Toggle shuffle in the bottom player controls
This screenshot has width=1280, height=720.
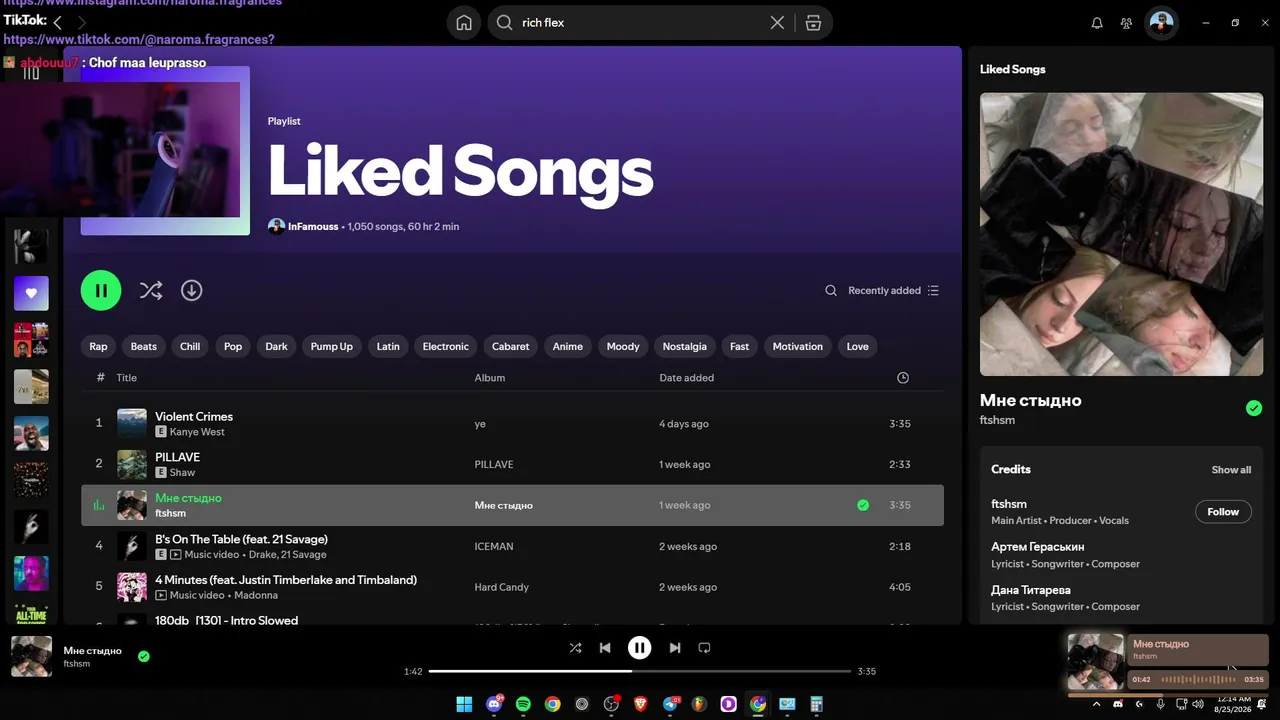[575, 648]
